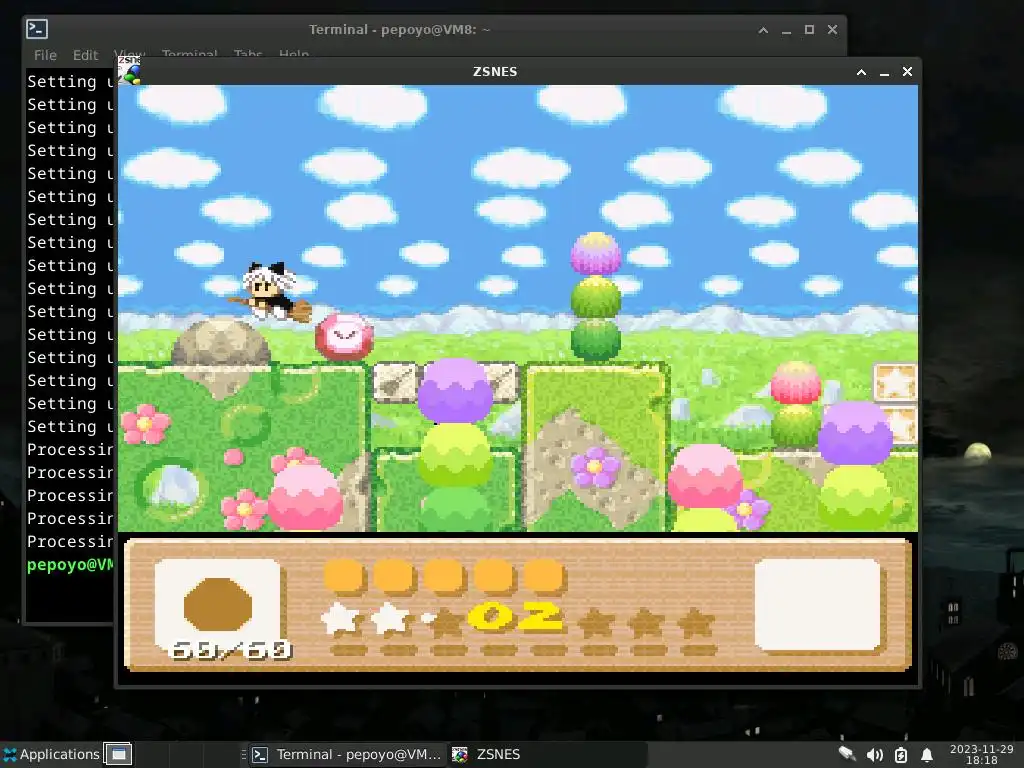Click the volume speaker tray icon
This screenshot has width=1024, height=768.
pyautogui.click(x=874, y=755)
